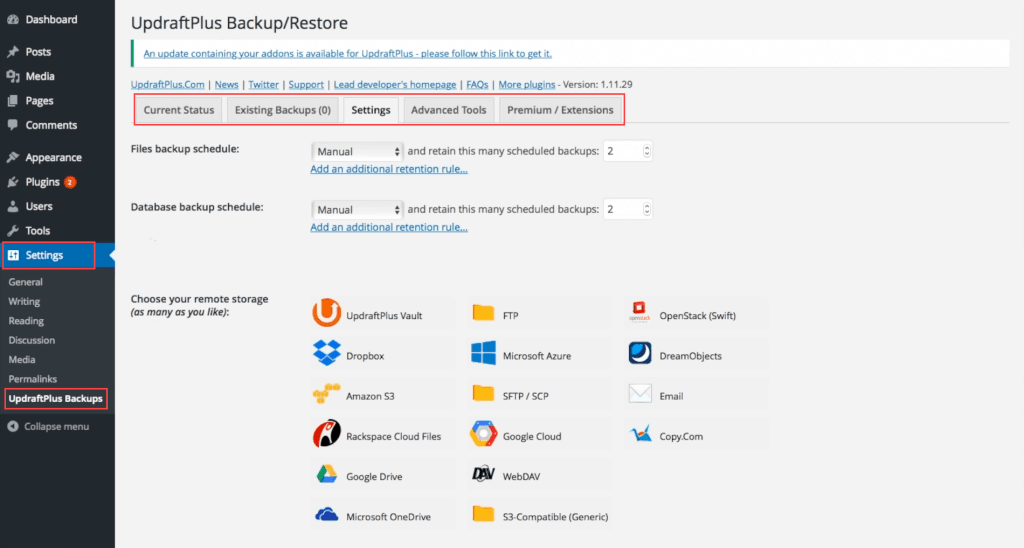
Task: Select the Google Cloud icon
Action: click(484, 435)
